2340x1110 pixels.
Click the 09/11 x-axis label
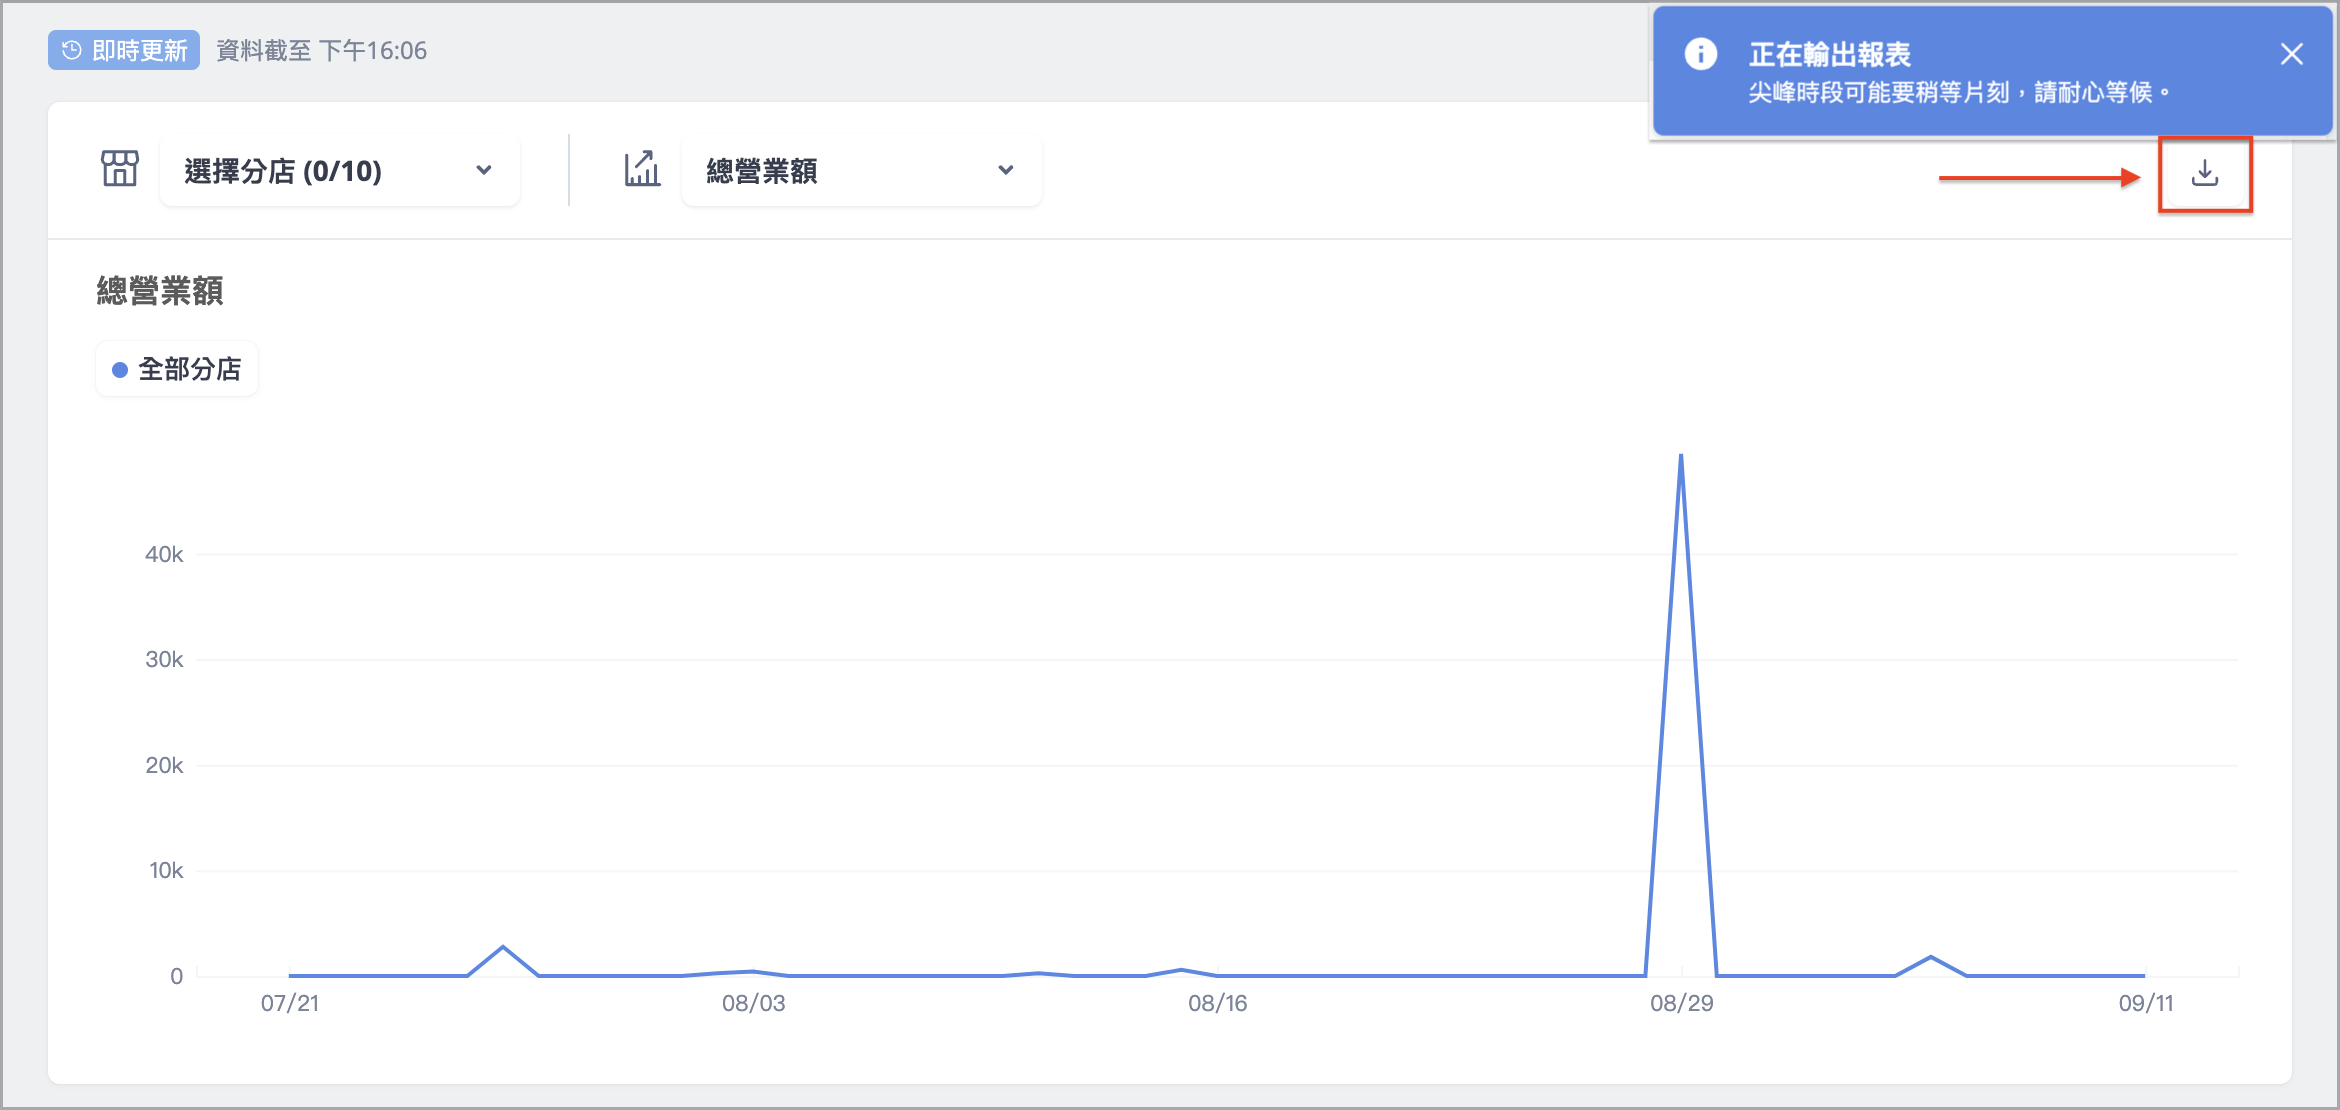tap(2146, 1003)
